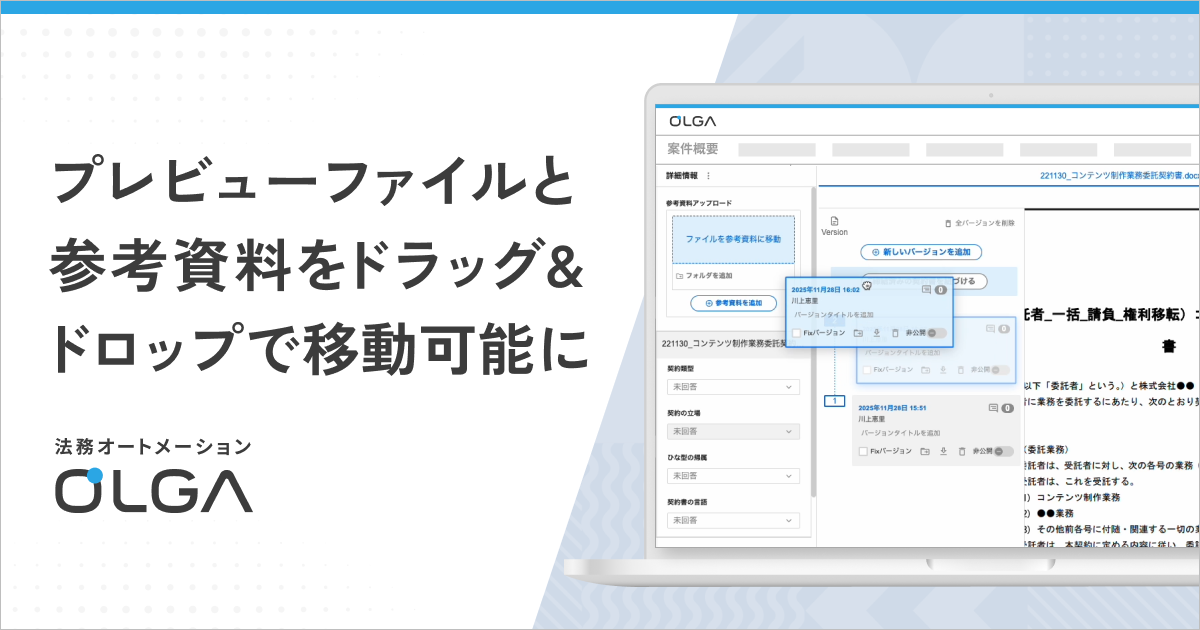Click the フォルダを追加 folder icon
The width and height of the screenshot is (1200, 630).
678,277
